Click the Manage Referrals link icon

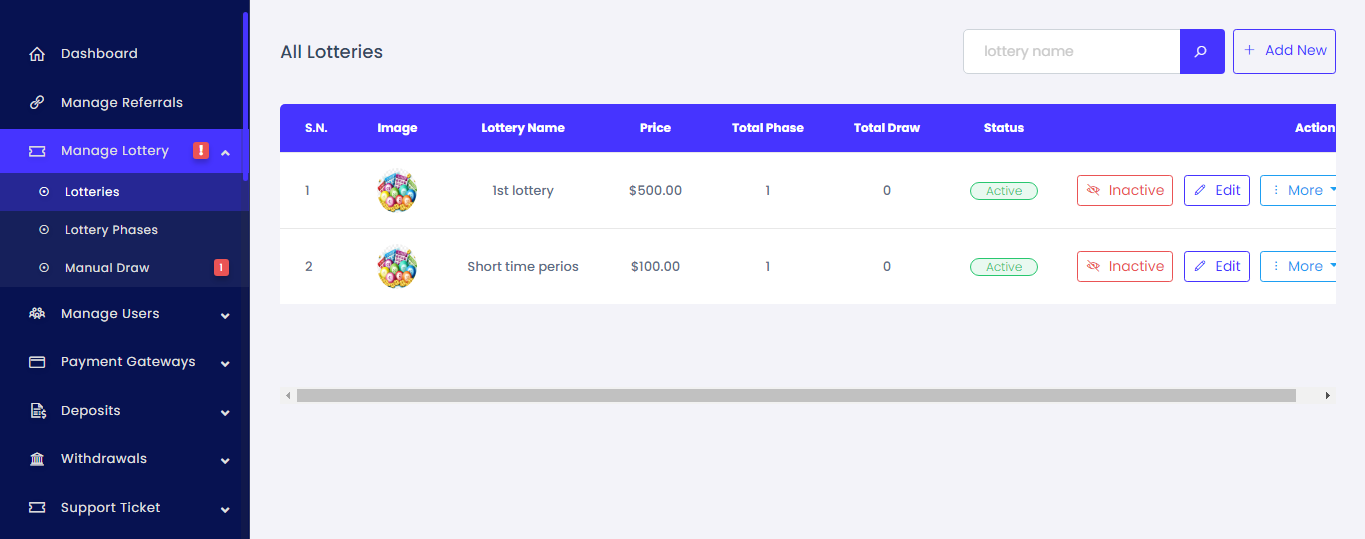(x=37, y=103)
